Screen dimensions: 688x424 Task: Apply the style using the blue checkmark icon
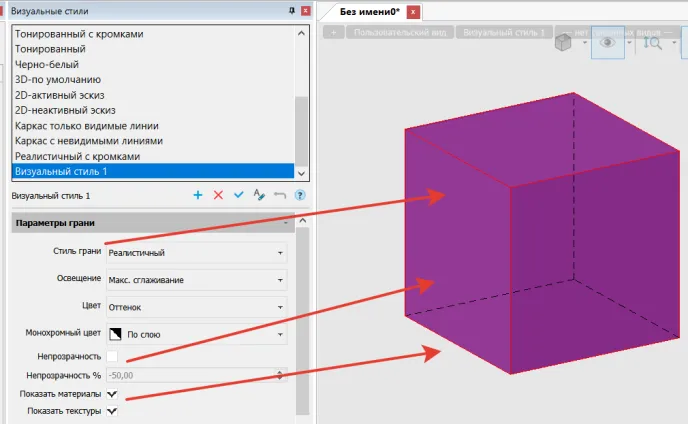tap(238, 196)
